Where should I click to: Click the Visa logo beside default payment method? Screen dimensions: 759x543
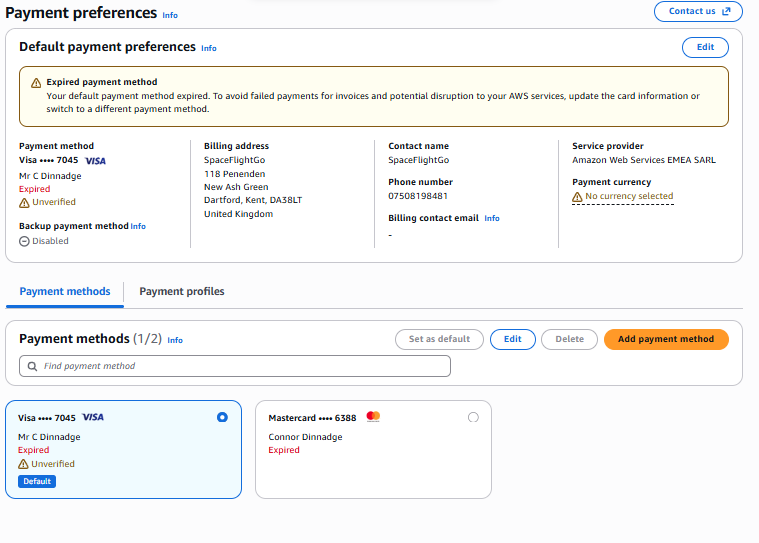95,161
